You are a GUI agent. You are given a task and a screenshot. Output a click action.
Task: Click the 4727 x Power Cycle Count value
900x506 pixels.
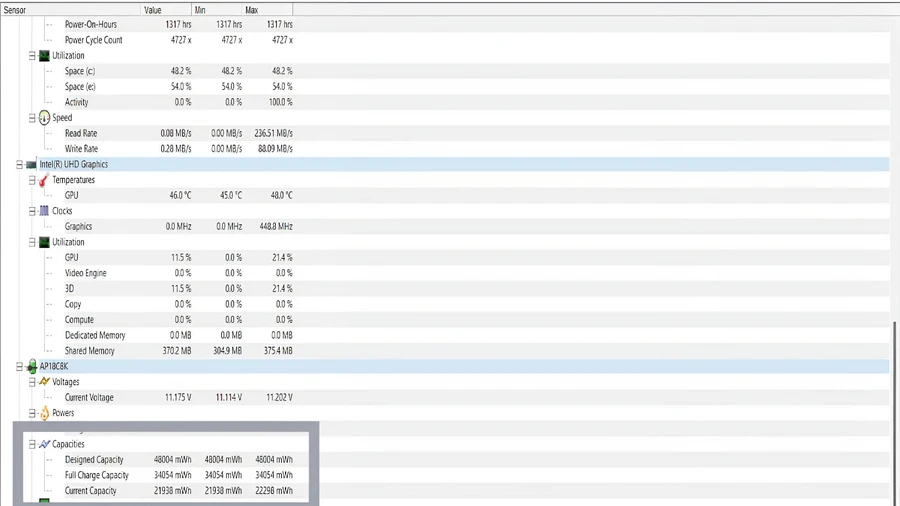pyautogui.click(x=181, y=40)
